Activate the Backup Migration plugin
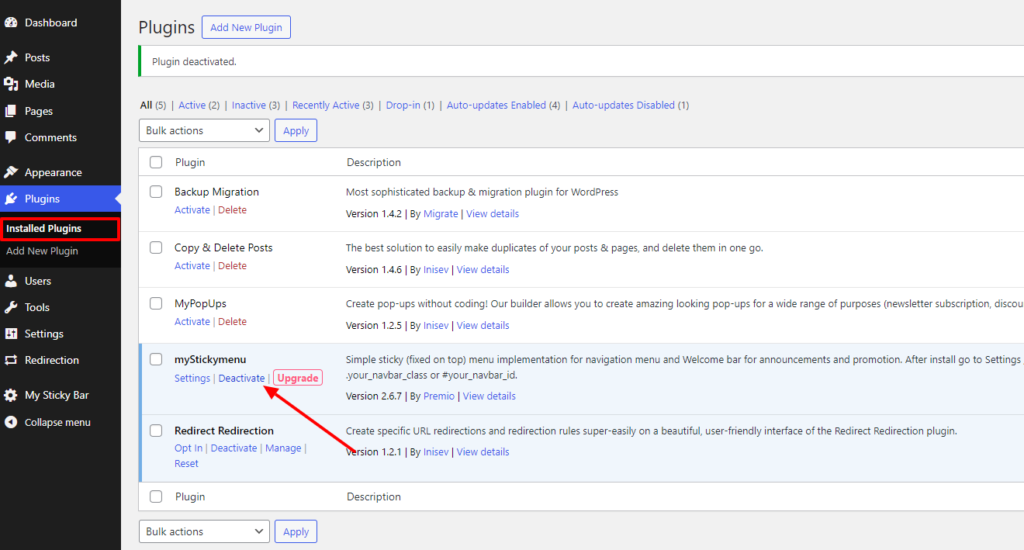 pos(192,210)
